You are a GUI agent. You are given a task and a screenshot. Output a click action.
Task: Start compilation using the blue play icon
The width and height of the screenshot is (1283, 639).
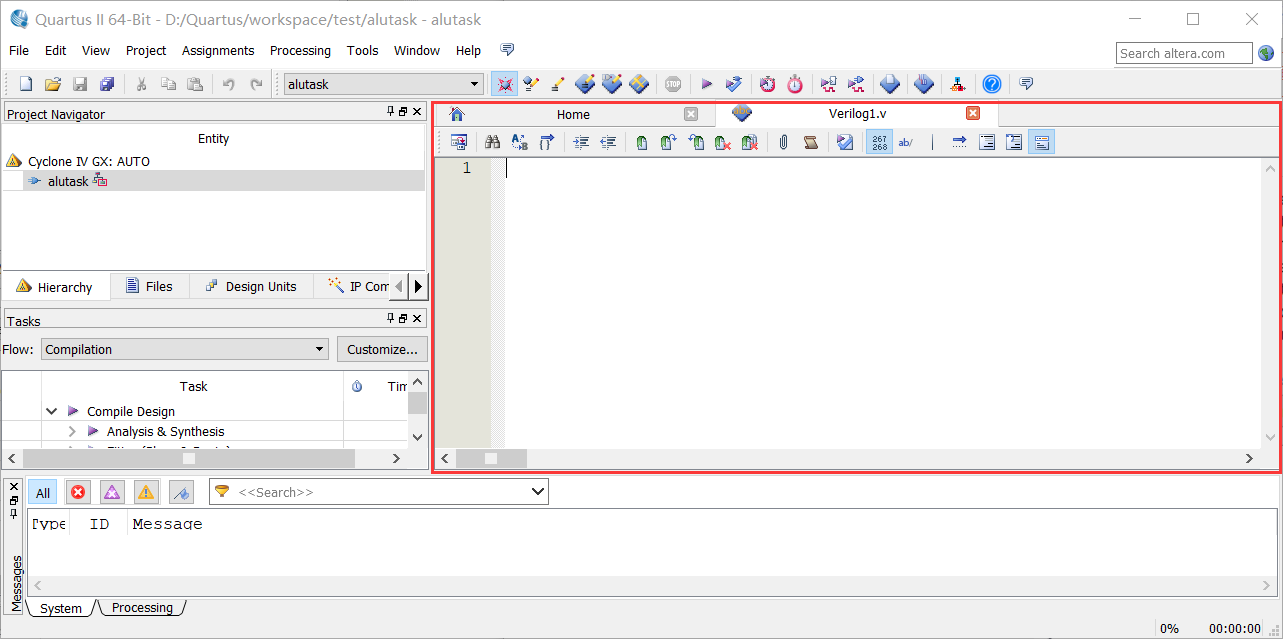point(707,84)
